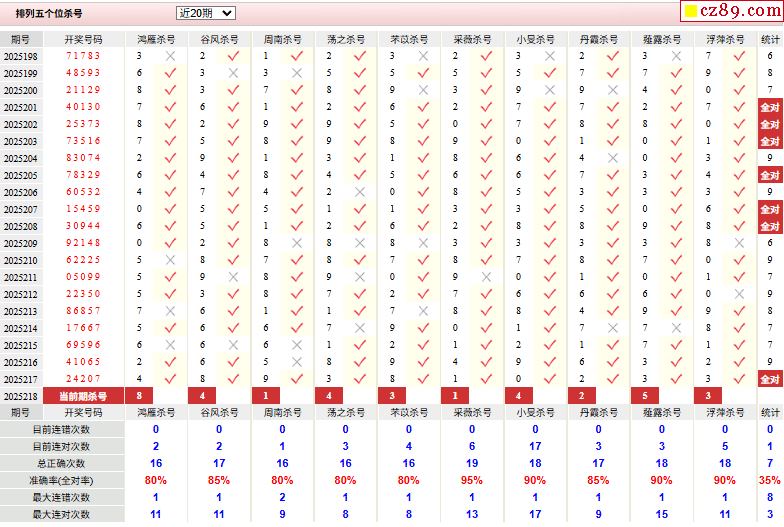784x527 pixels.
Task: Click the check mark for 谷风杀号 in row 2025208
Action: (233, 226)
